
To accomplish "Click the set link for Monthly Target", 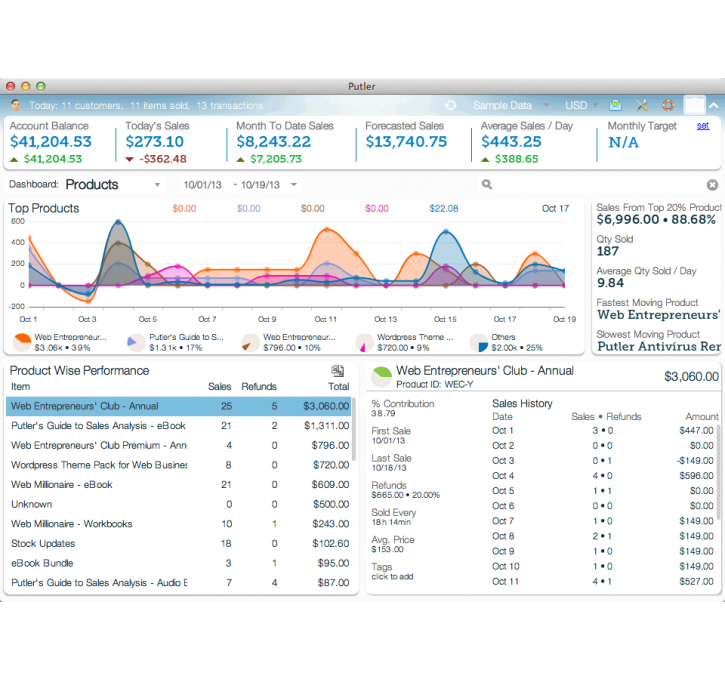I will pos(703,126).
